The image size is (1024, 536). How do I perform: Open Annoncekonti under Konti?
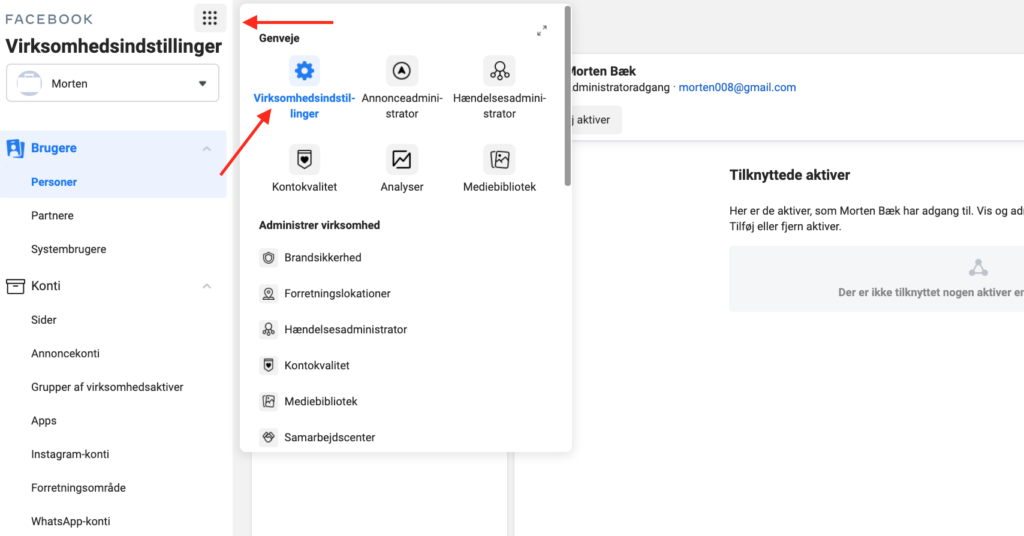pyautogui.click(x=65, y=353)
